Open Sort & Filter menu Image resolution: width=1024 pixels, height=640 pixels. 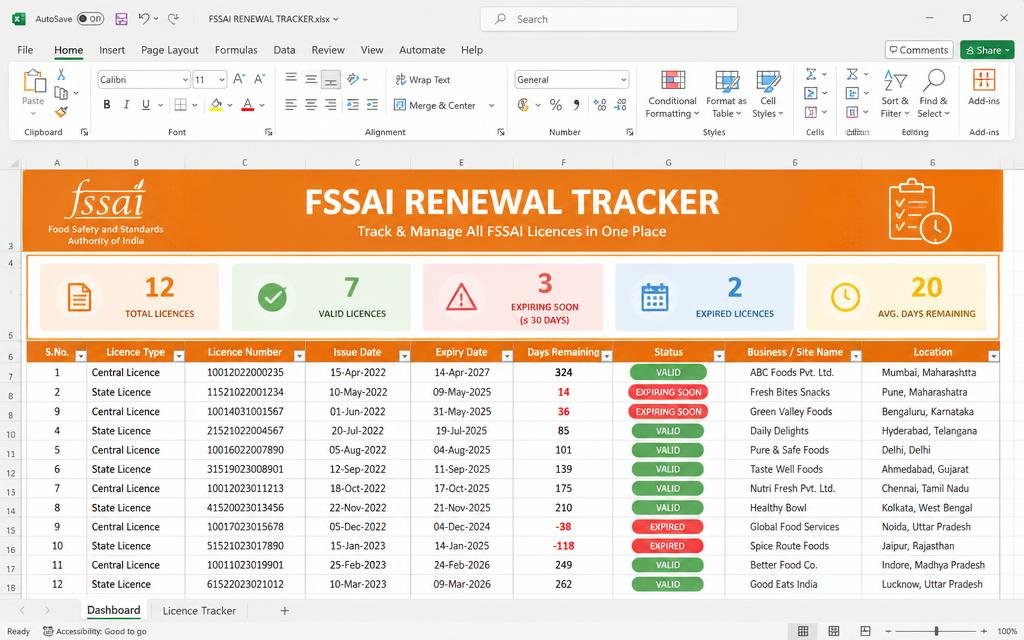coord(895,94)
